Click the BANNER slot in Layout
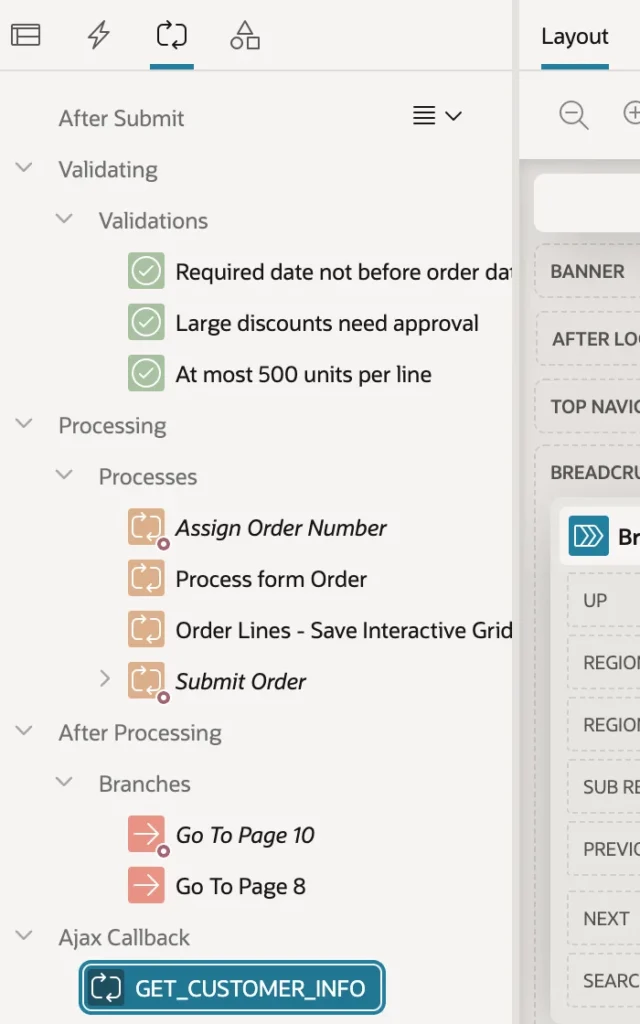The width and height of the screenshot is (640, 1024). point(588,271)
